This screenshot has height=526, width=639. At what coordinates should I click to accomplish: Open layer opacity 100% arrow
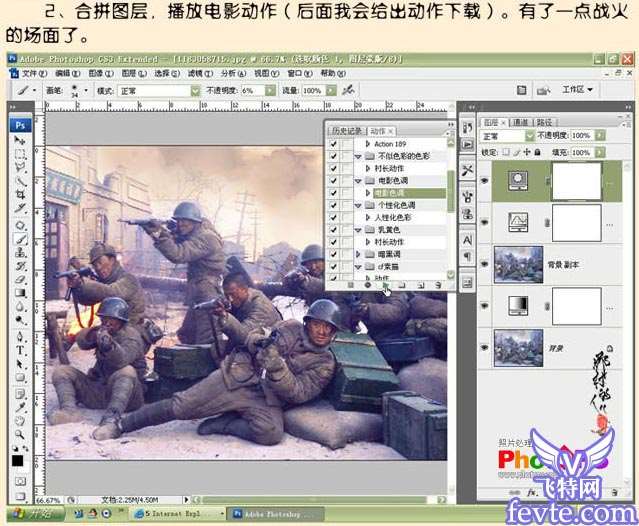pyautogui.click(x=600, y=135)
